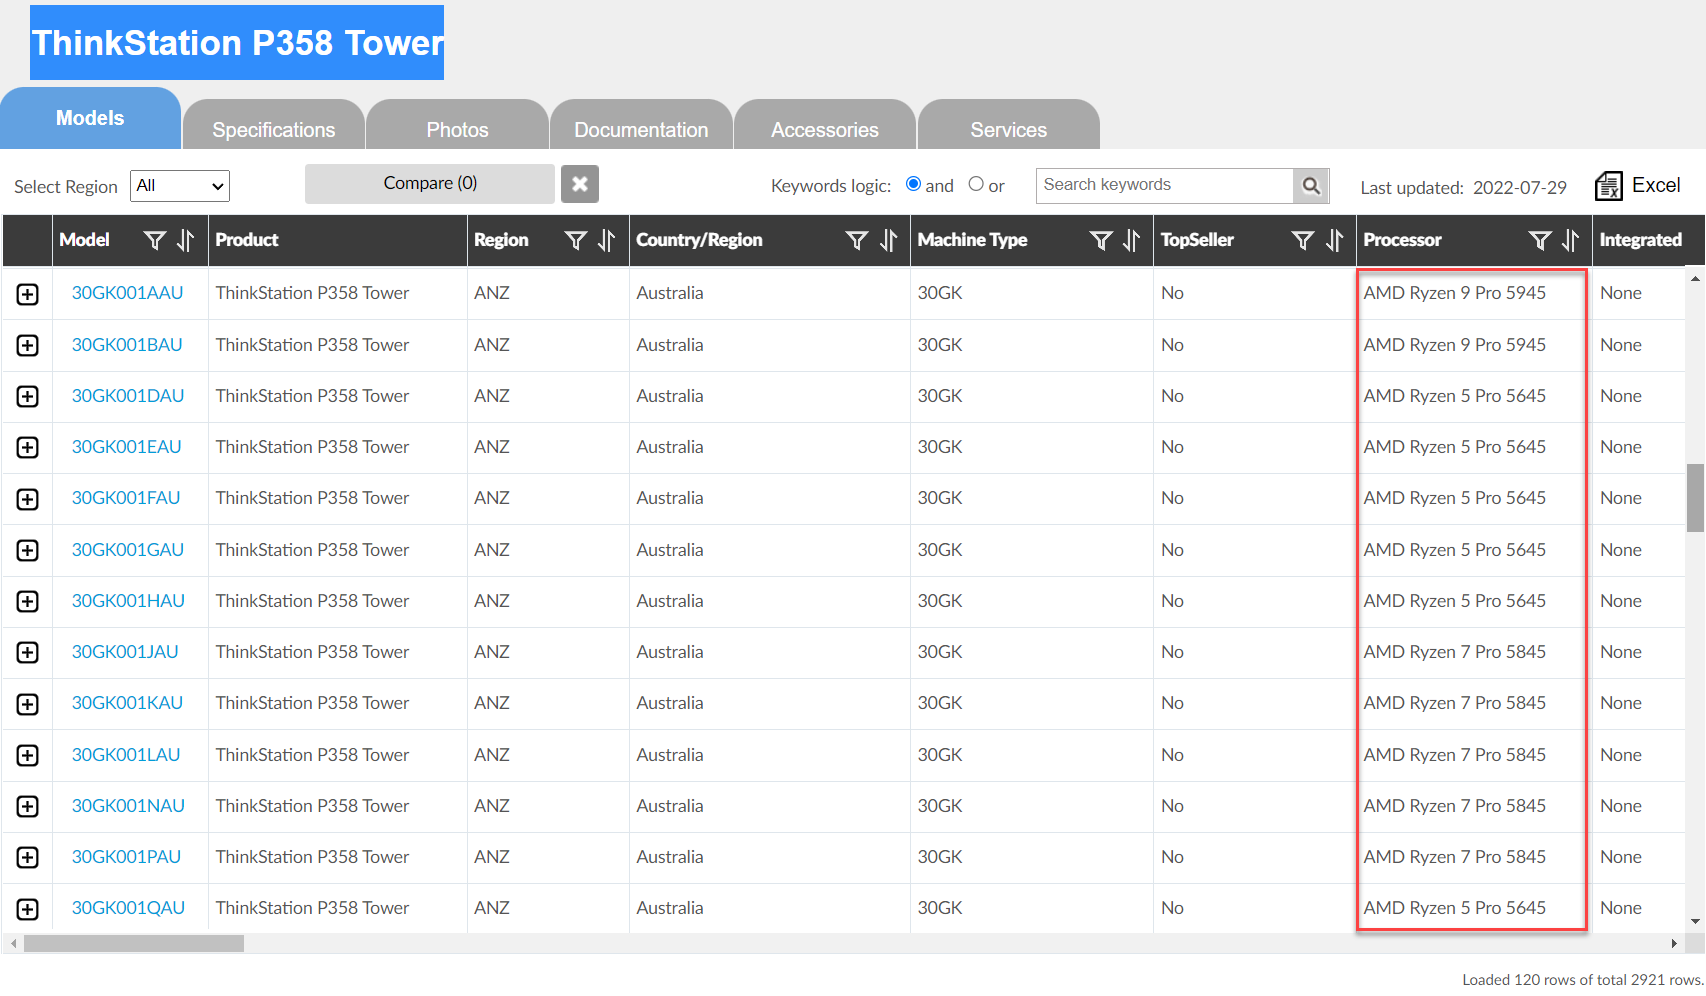The image size is (1706, 996).
Task: Expand row 30GK001JAU details
Action: point(28,652)
